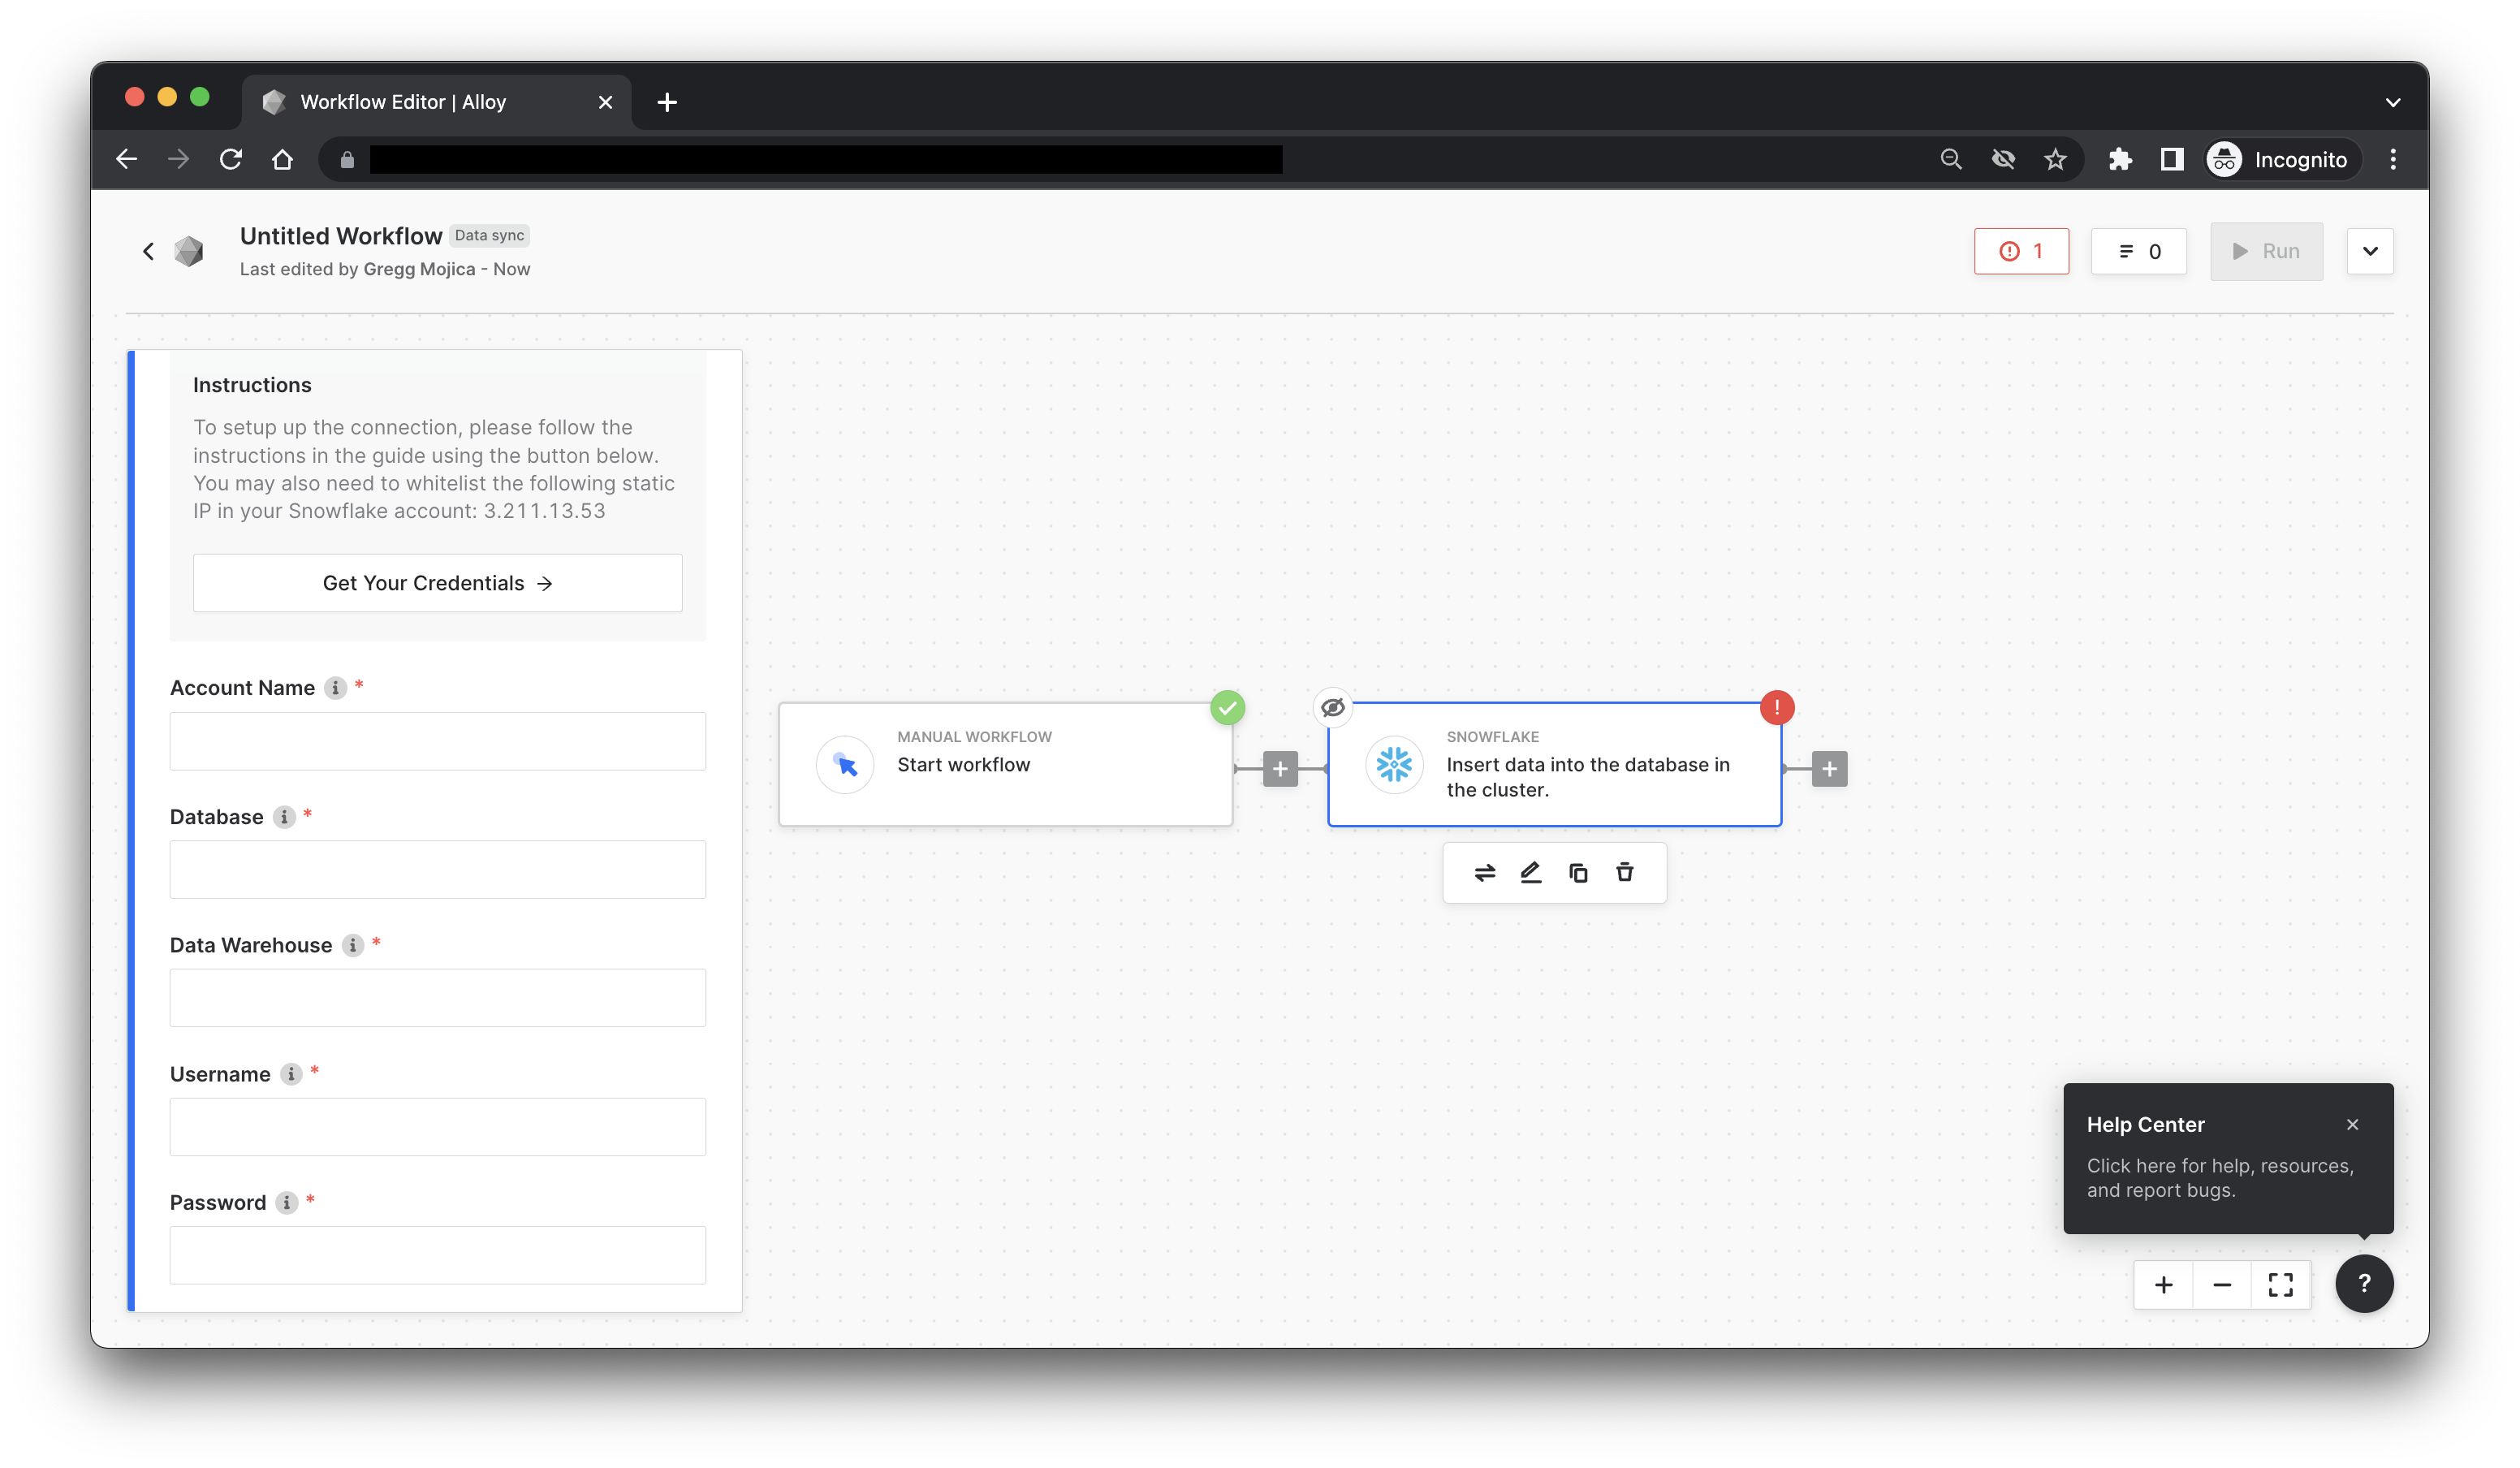Click the Snowflake logo icon in block
2520x1468 pixels.
[1394, 765]
